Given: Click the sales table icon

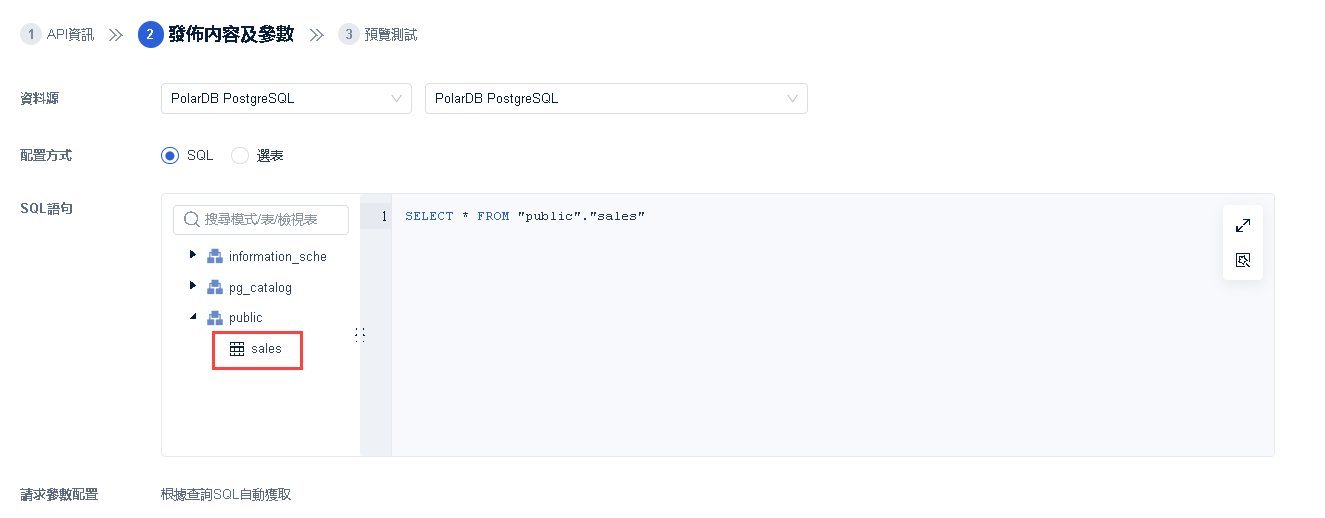Looking at the screenshot, I should tap(237, 349).
